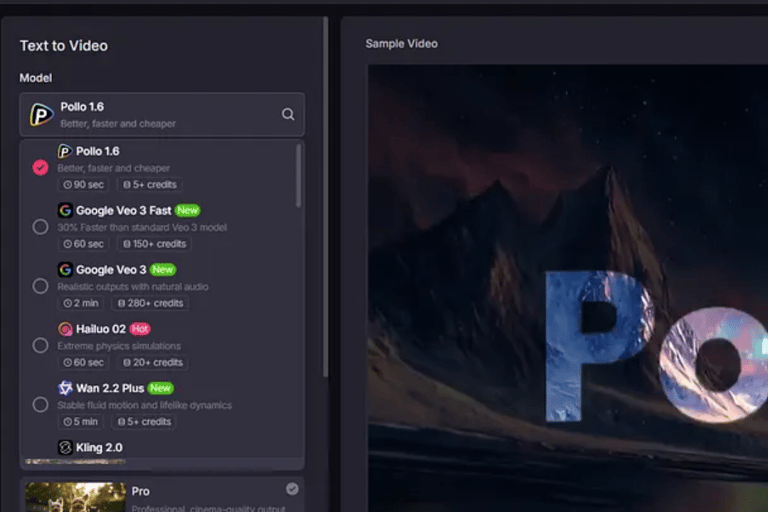Click the Wan 2.2 Plus model icon

click(65, 389)
